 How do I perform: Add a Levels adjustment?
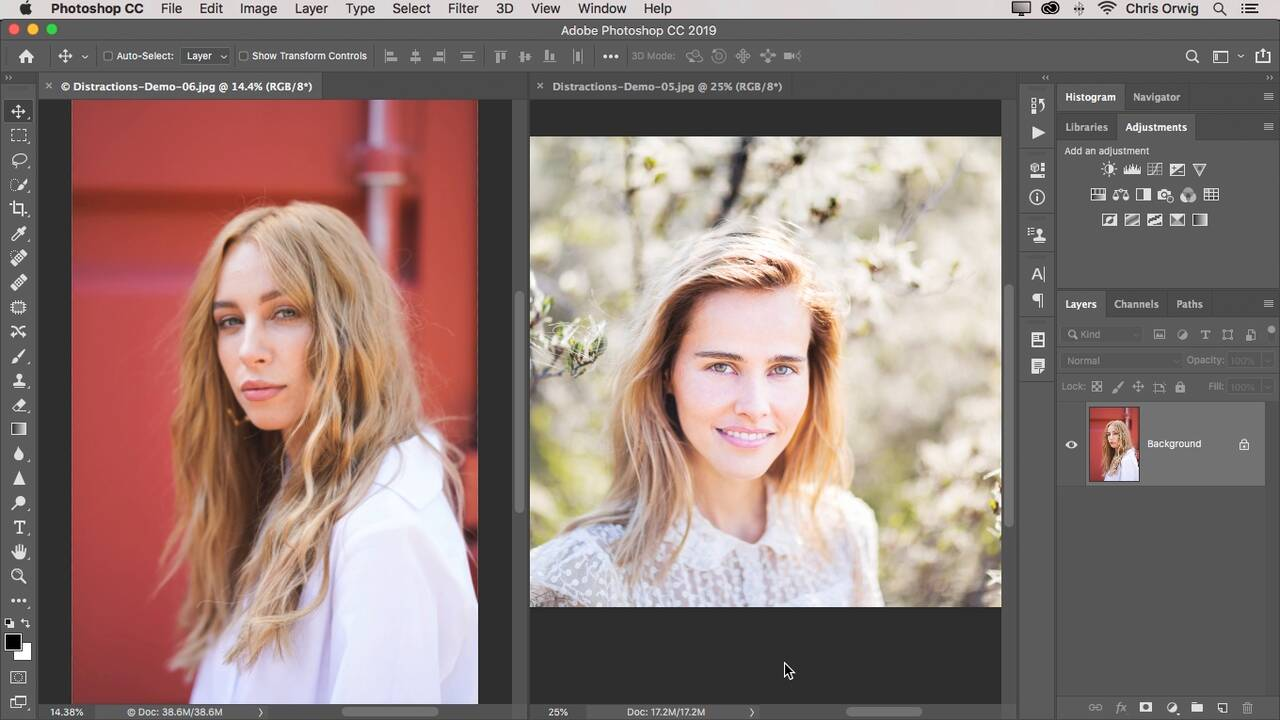1132,170
